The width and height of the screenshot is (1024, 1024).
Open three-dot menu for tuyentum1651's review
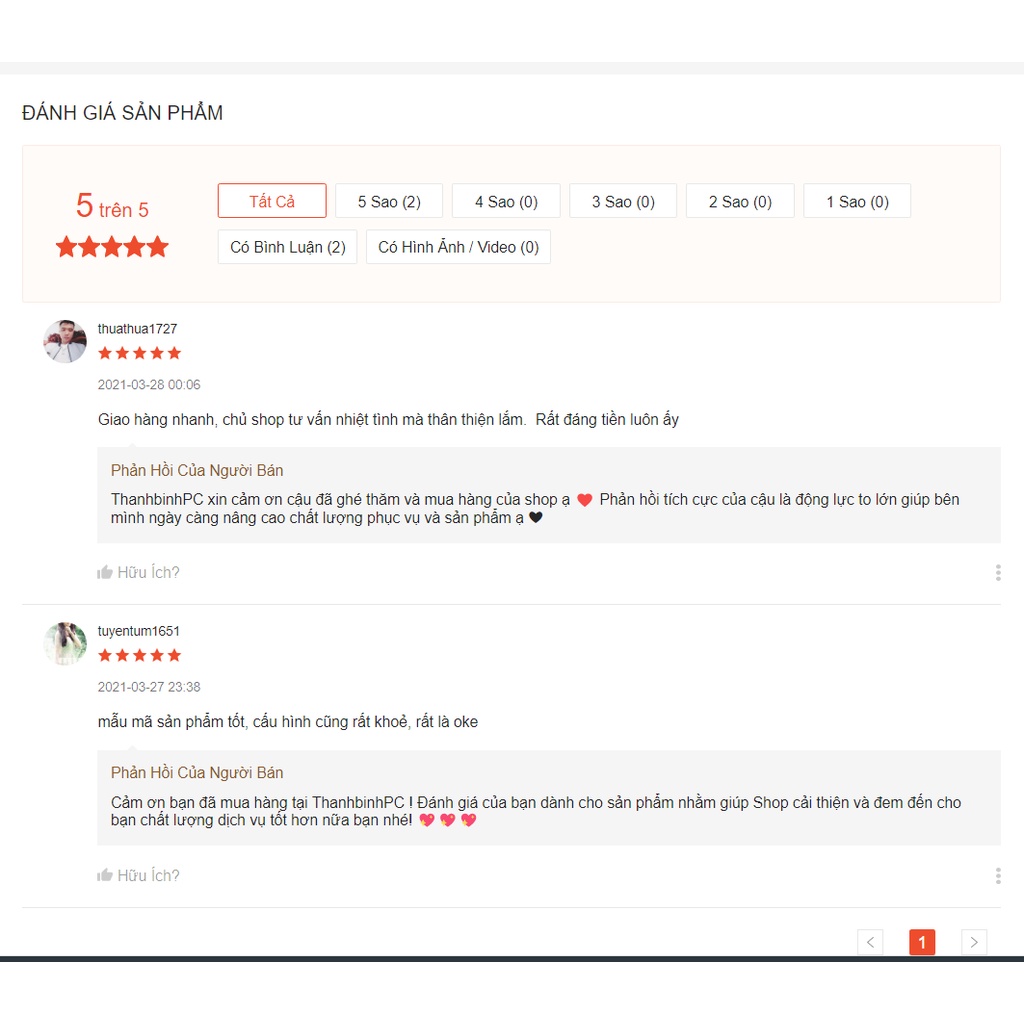pos(998,876)
